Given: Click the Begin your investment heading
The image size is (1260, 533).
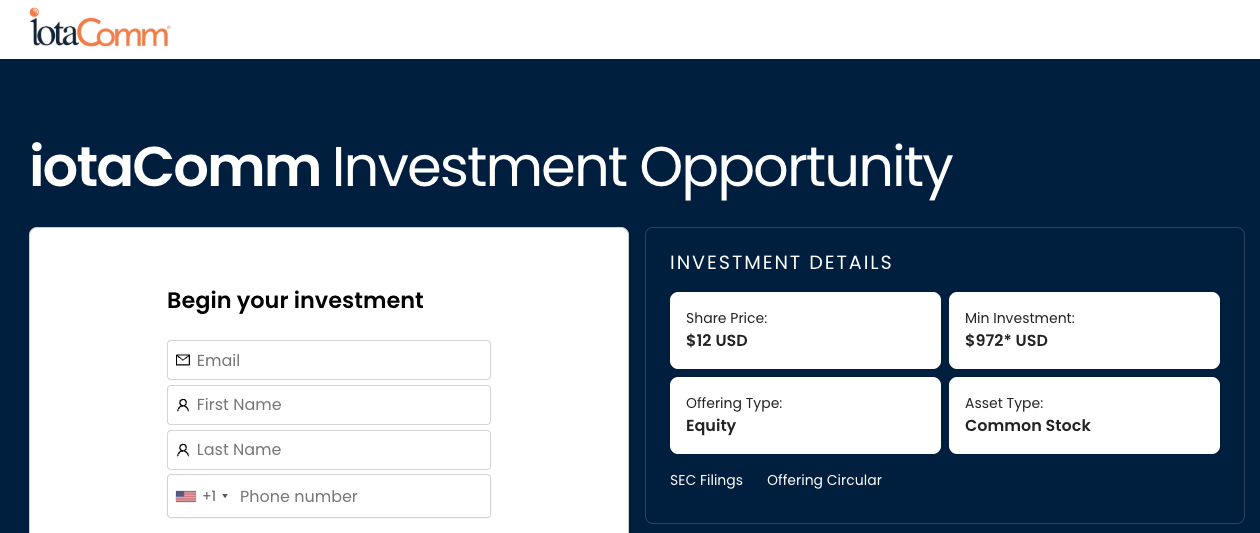Looking at the screenshot, I should tap(295, 300).
